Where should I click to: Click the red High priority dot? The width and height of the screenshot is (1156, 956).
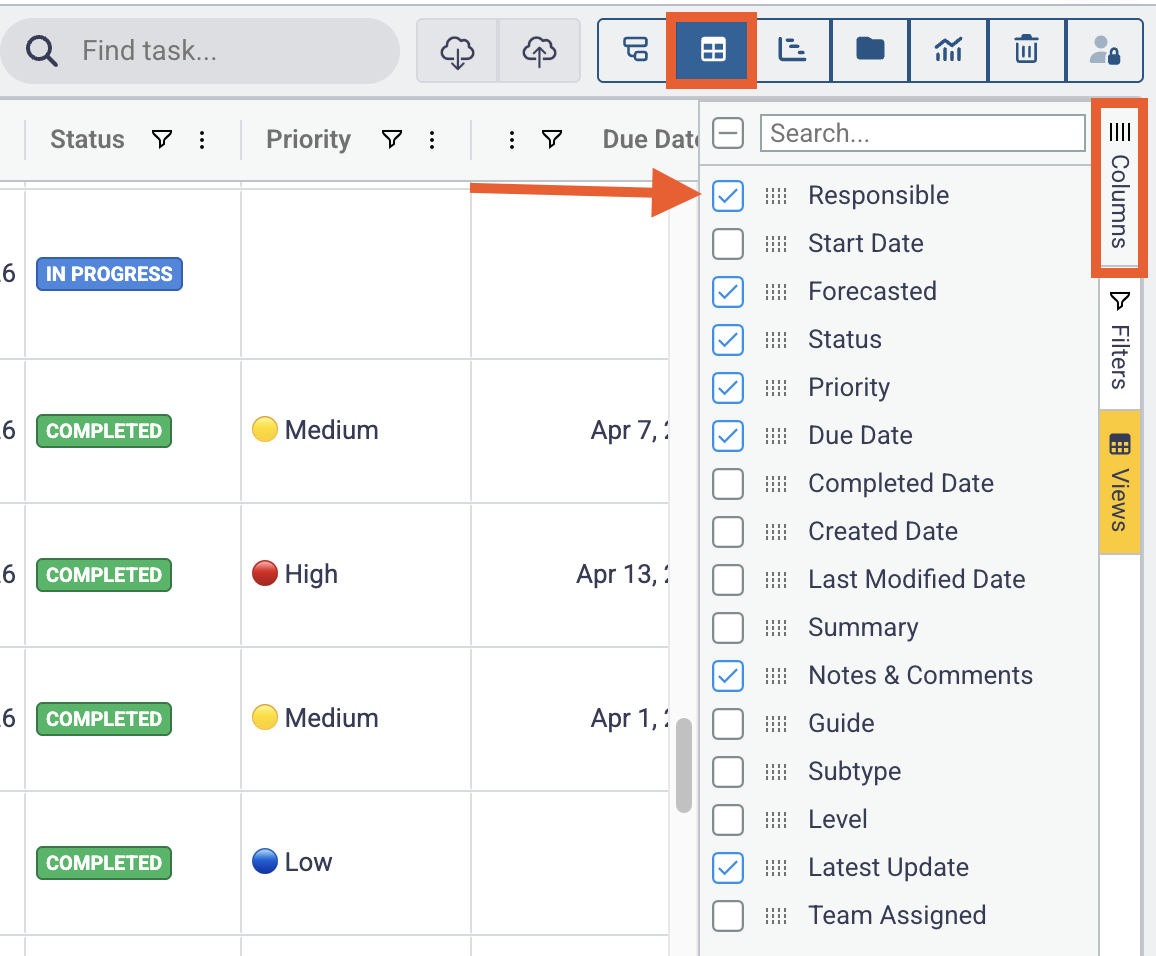265,573
